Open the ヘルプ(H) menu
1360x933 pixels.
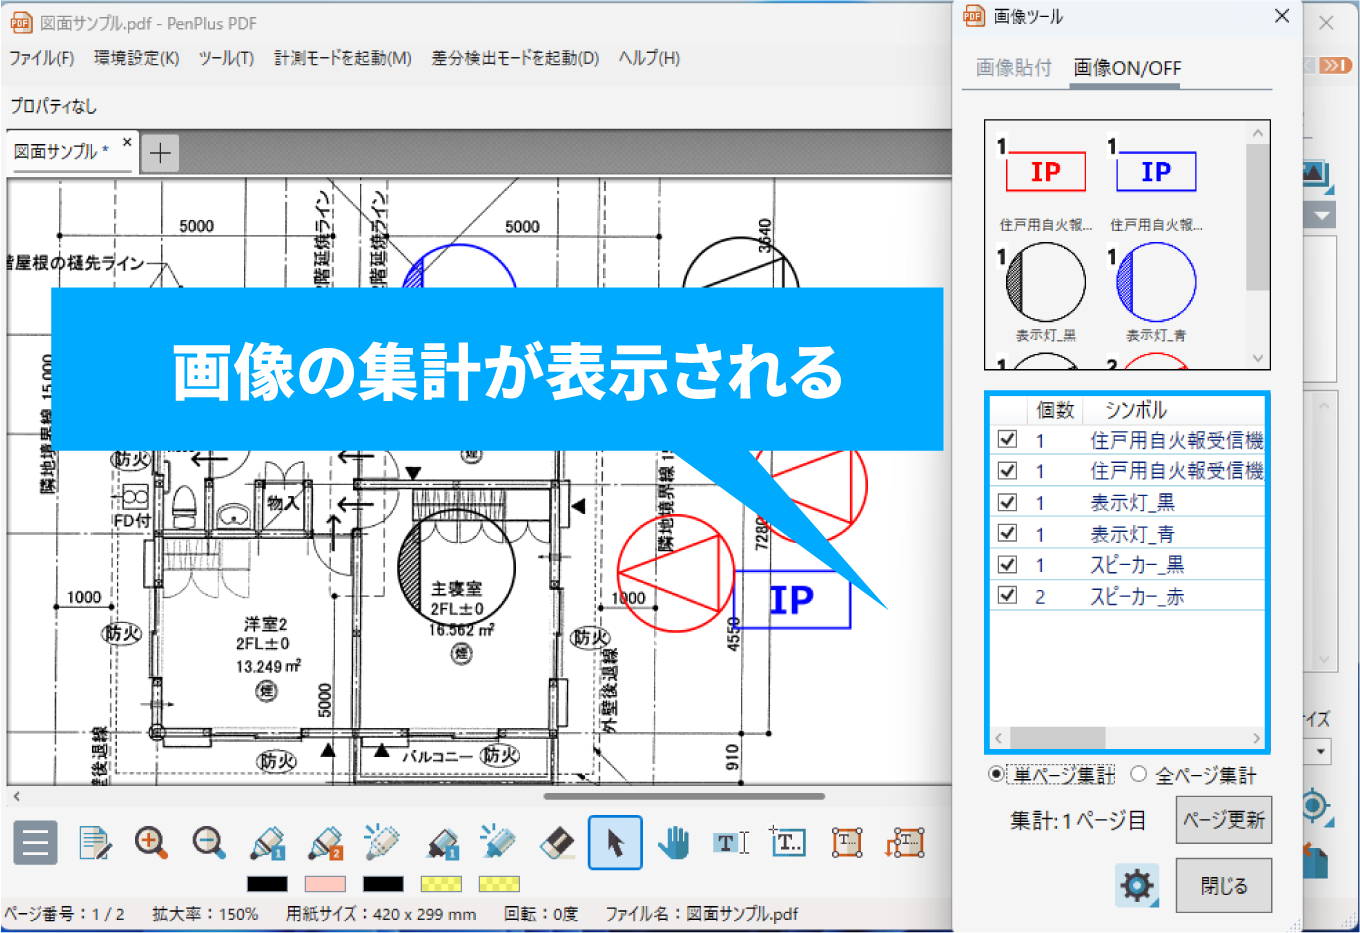[649, 58]
